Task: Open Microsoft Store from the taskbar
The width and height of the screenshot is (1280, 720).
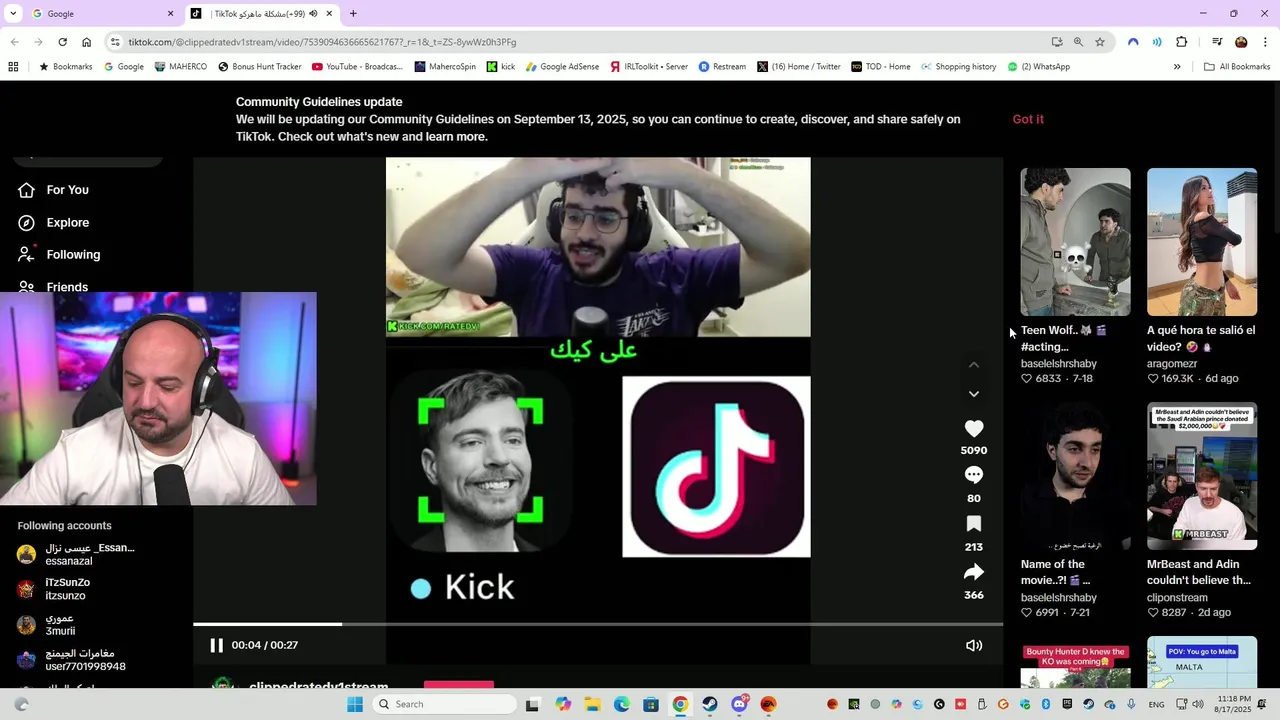Action: pyautogui.click(x=651, y=704)
